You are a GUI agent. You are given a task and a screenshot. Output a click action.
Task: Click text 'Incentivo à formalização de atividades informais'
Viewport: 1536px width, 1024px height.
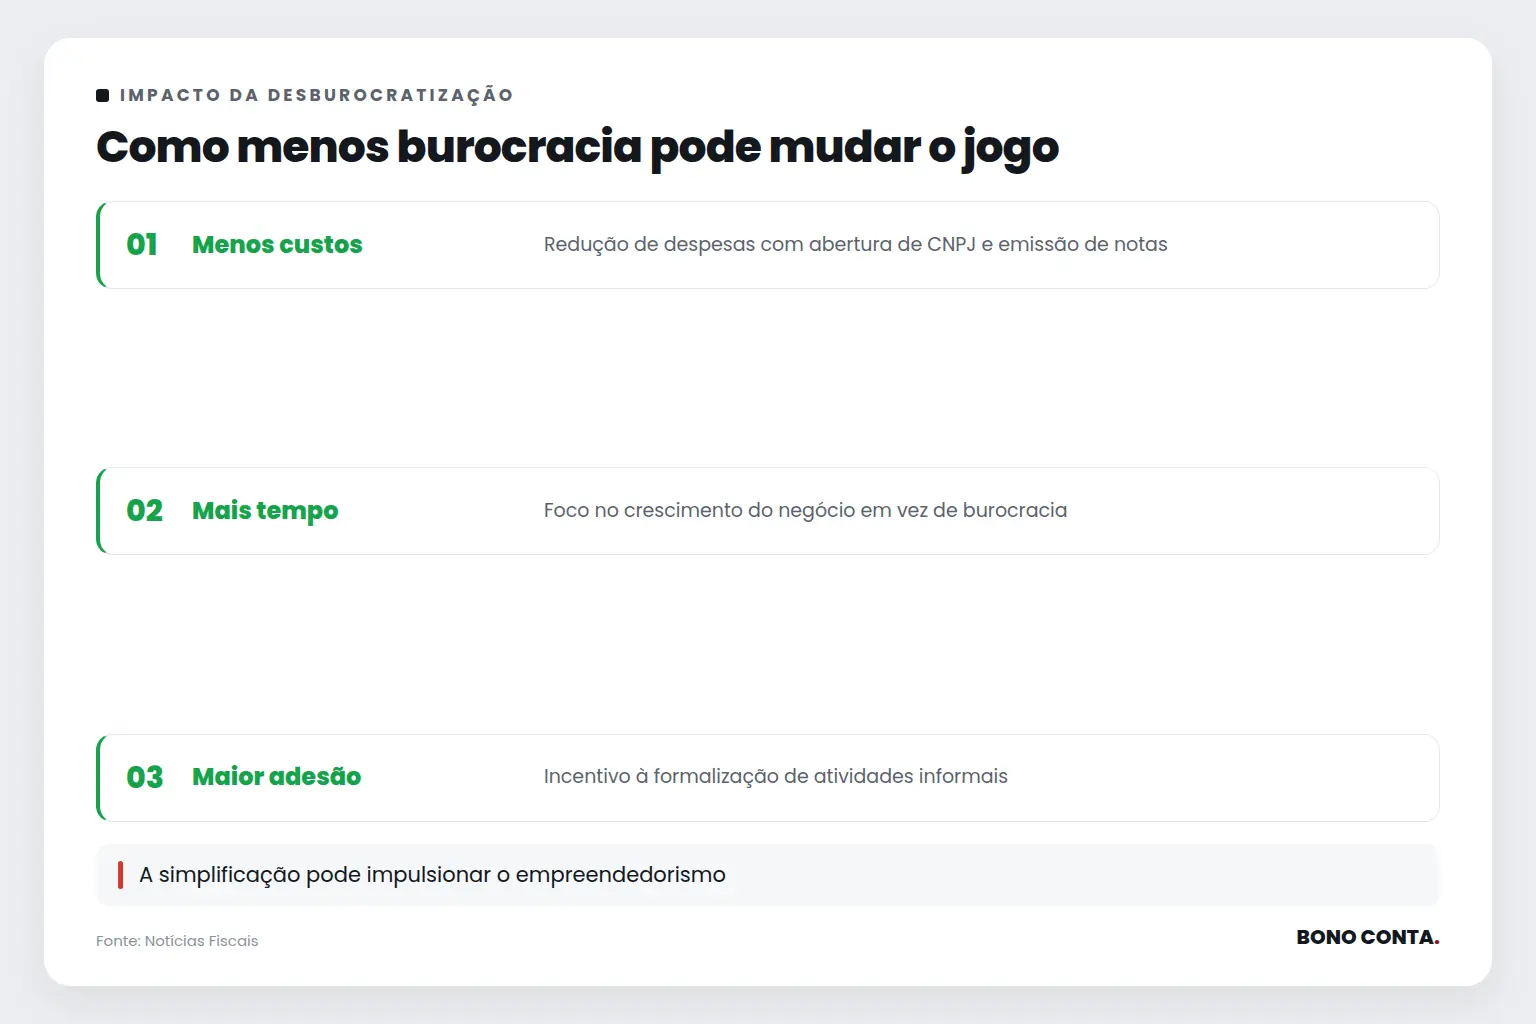point(775,777)
